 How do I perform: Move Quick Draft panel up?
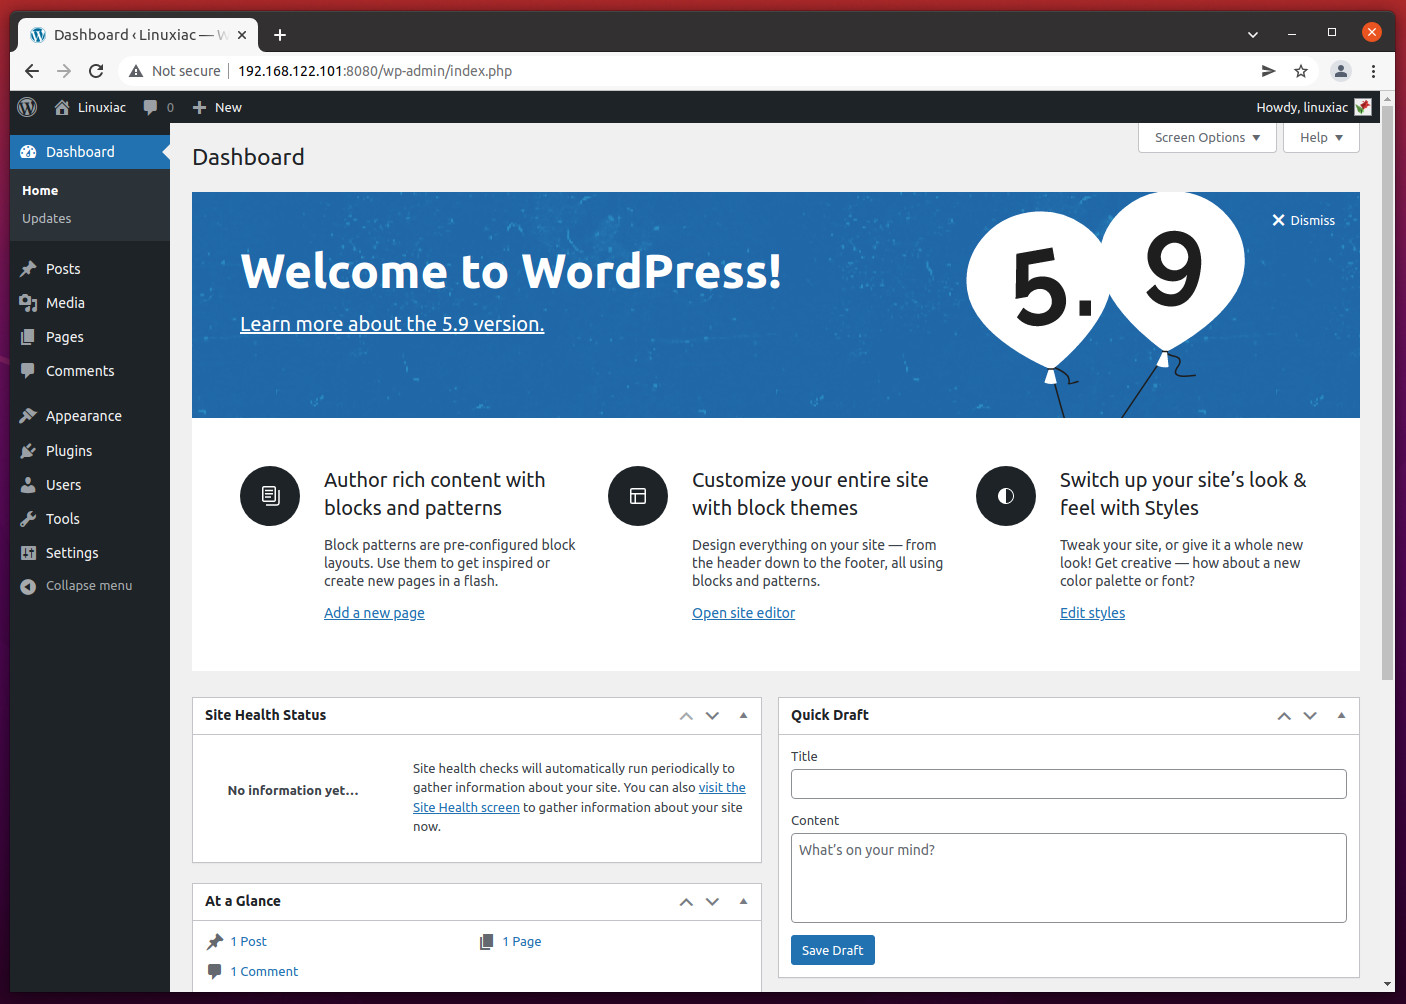[1284, 716]
